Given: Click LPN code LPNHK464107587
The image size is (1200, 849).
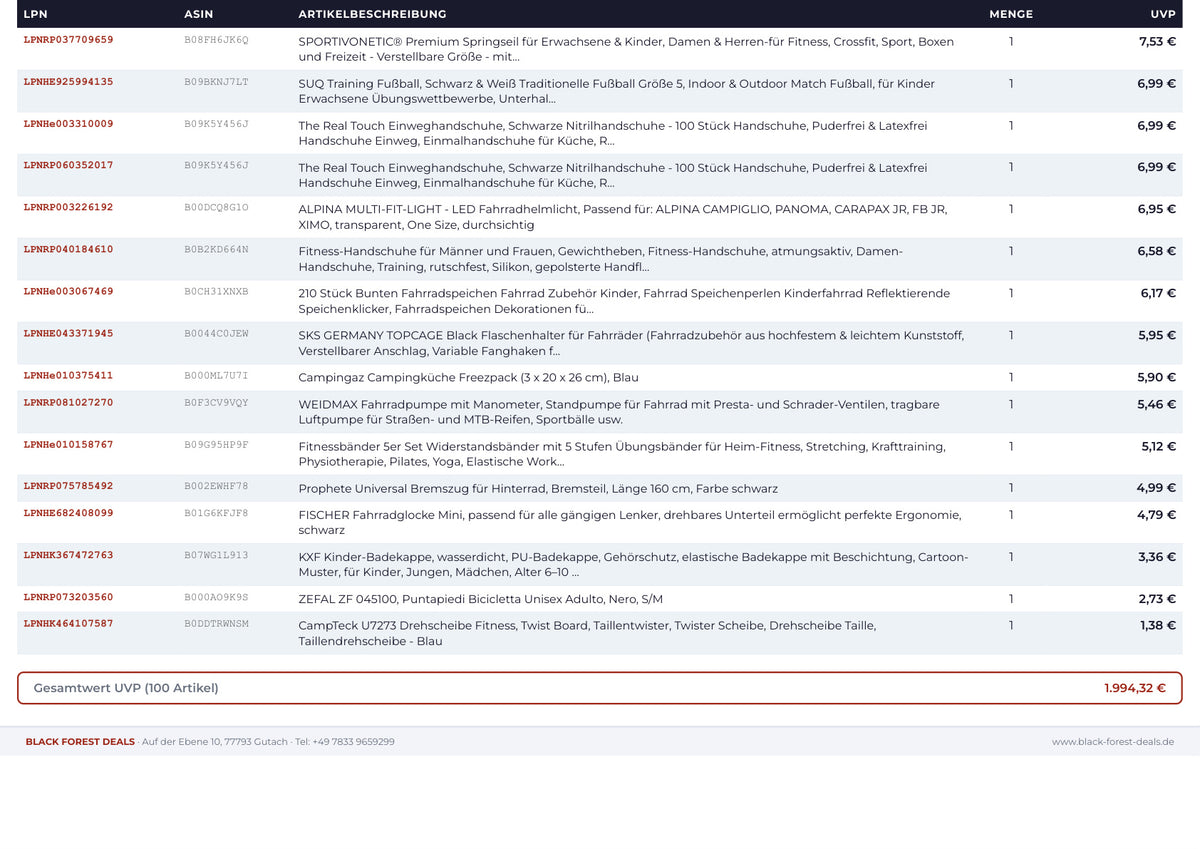Looking at the screenshot, I should coord(68,623).
